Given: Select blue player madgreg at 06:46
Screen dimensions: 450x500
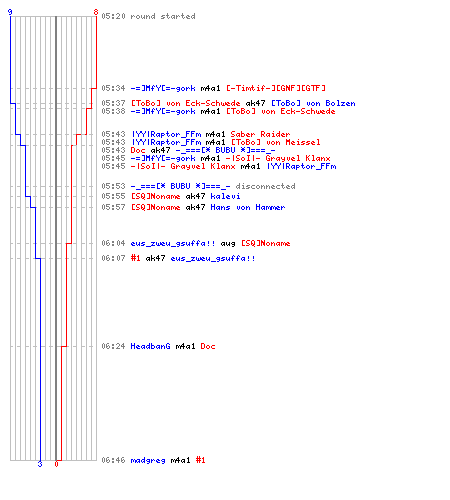Looking at the screenshot, I should (x=148, y=460).
